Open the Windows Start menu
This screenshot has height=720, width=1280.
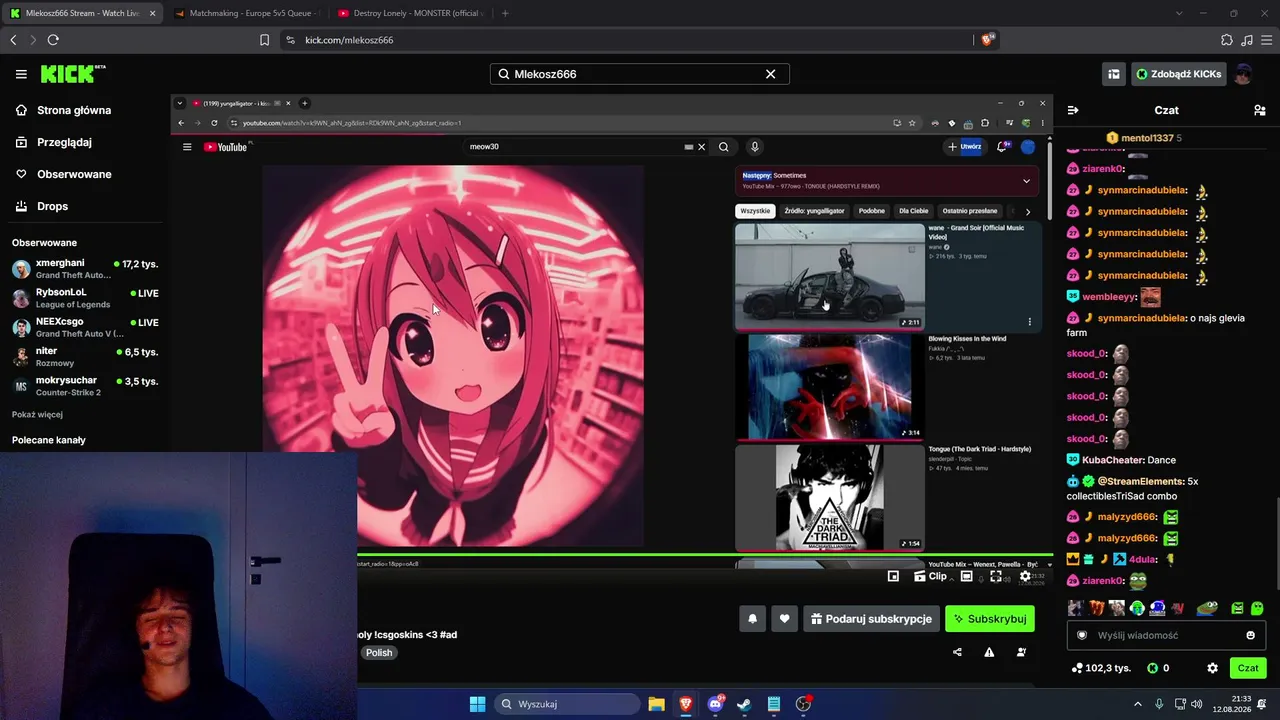click(x=477, y=704)
